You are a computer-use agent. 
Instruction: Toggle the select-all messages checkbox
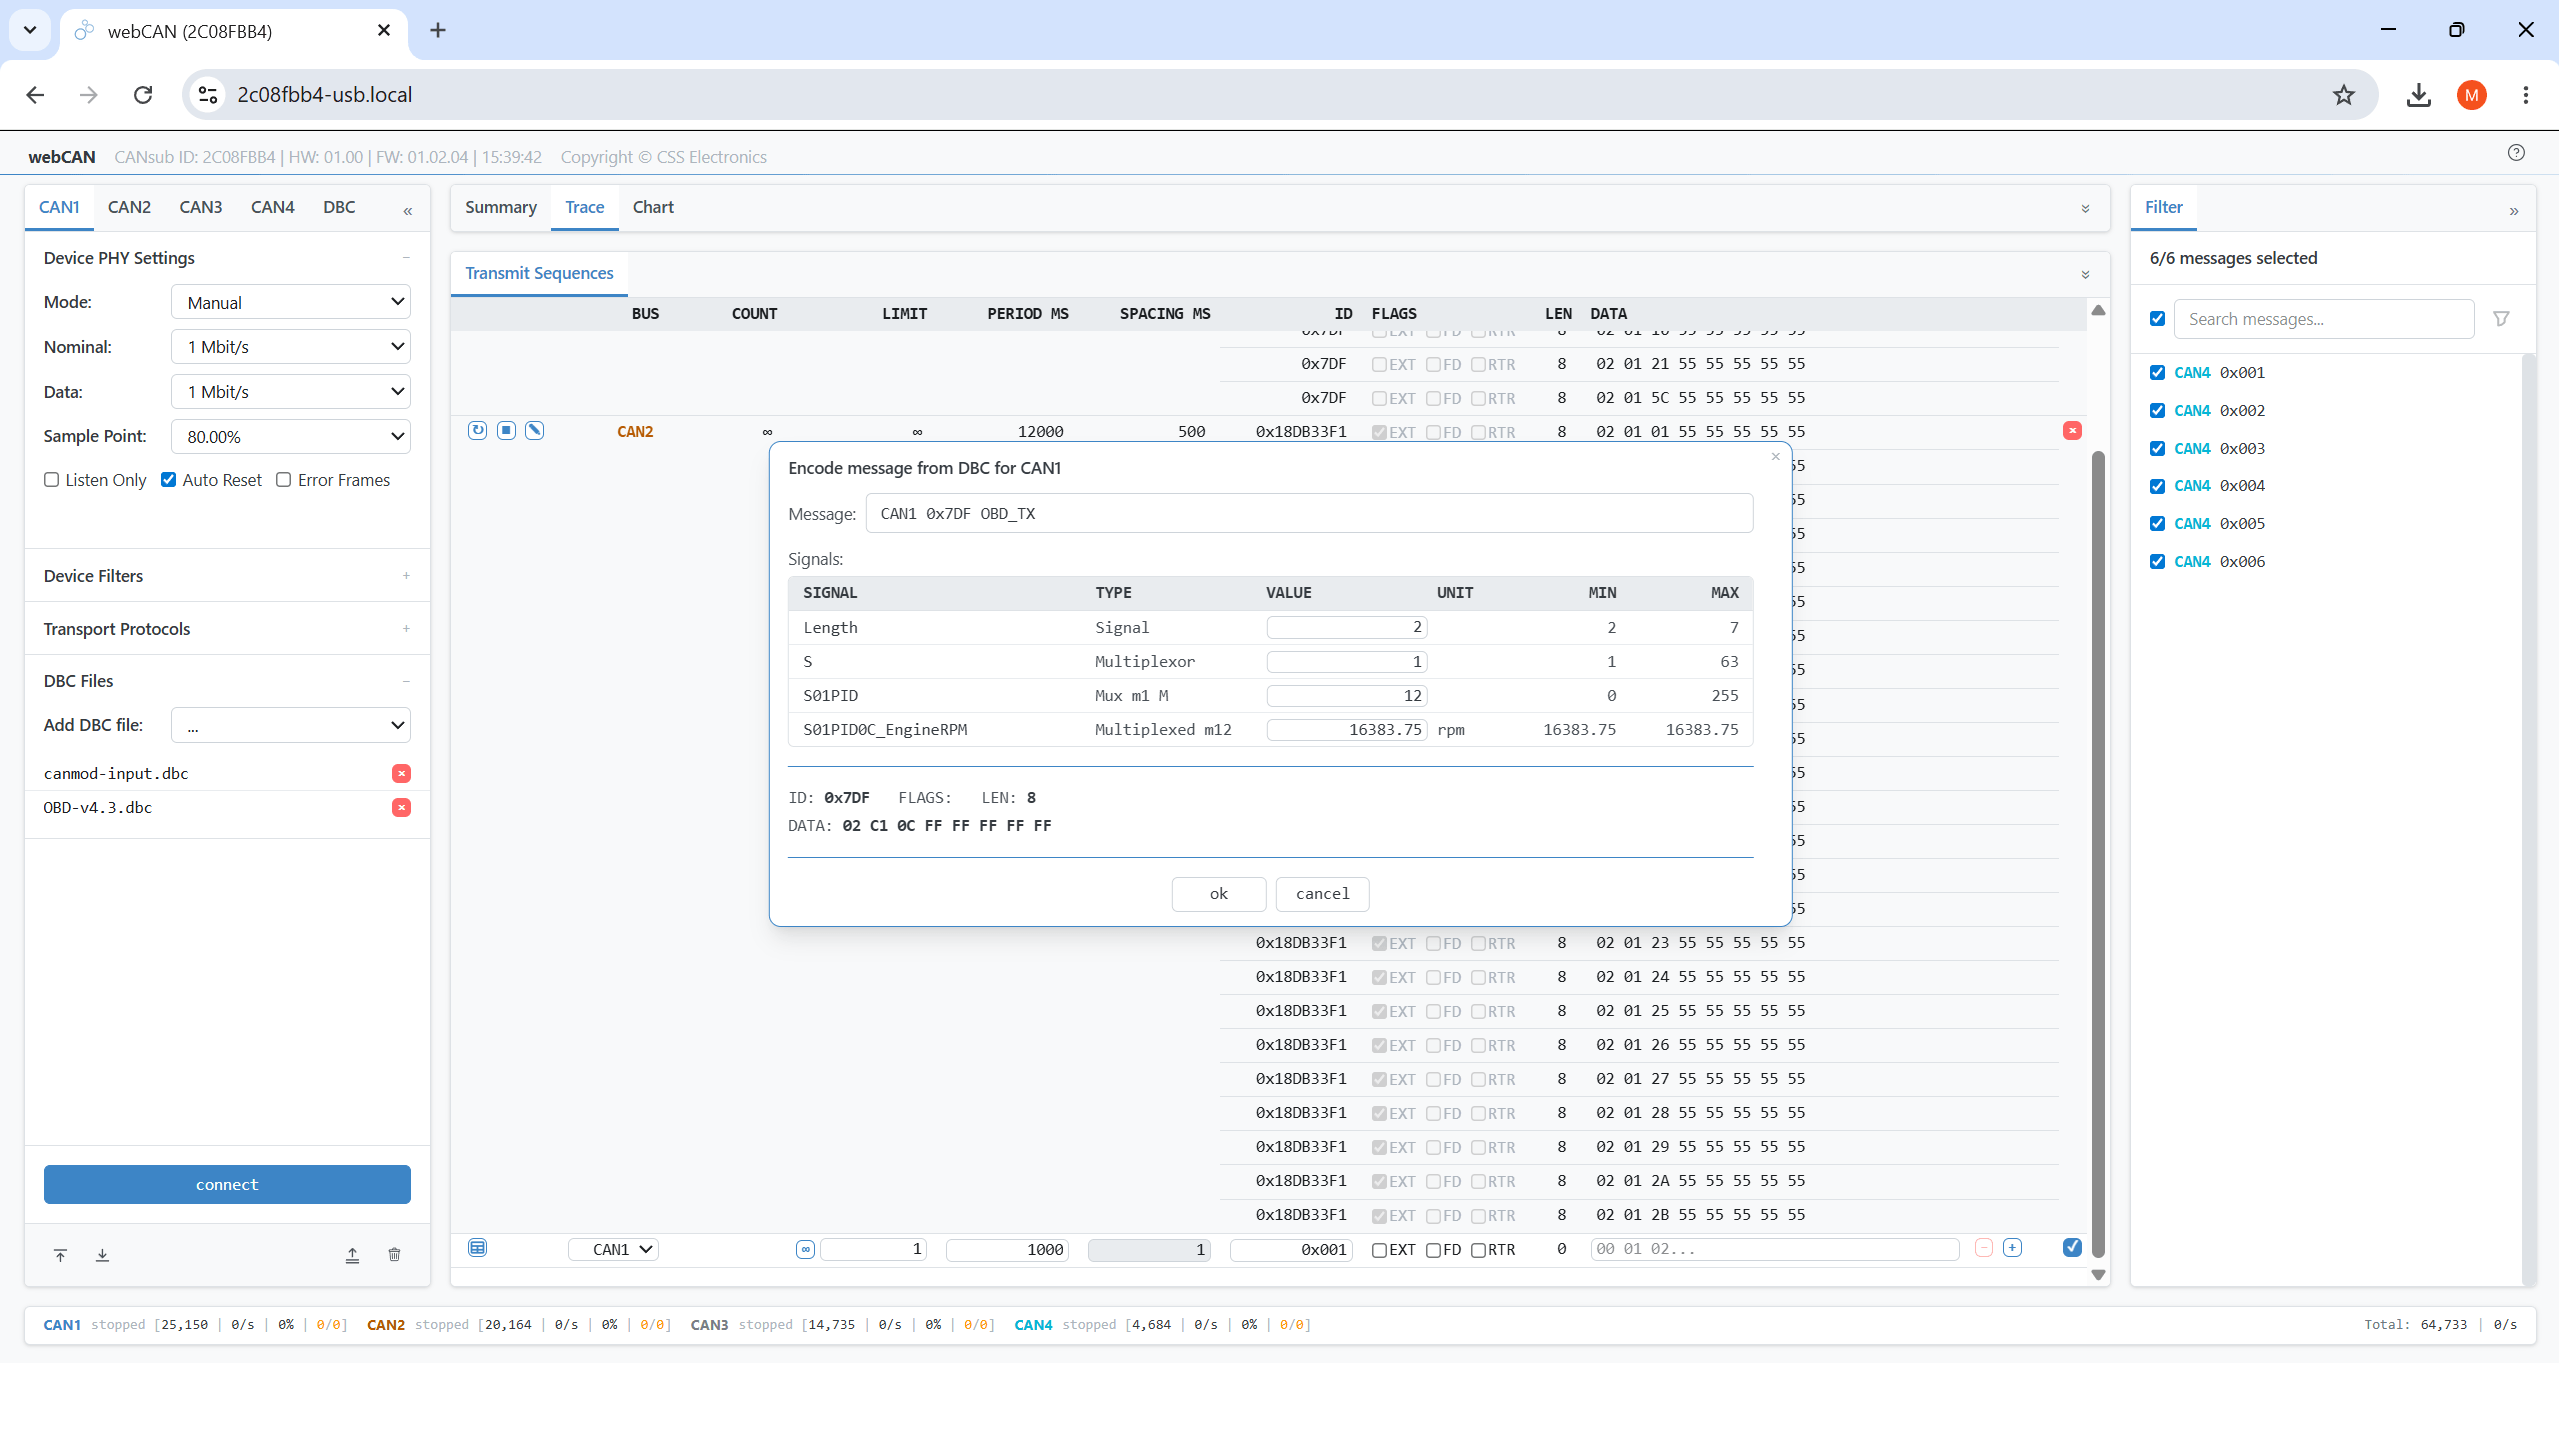click(2158, 319)
